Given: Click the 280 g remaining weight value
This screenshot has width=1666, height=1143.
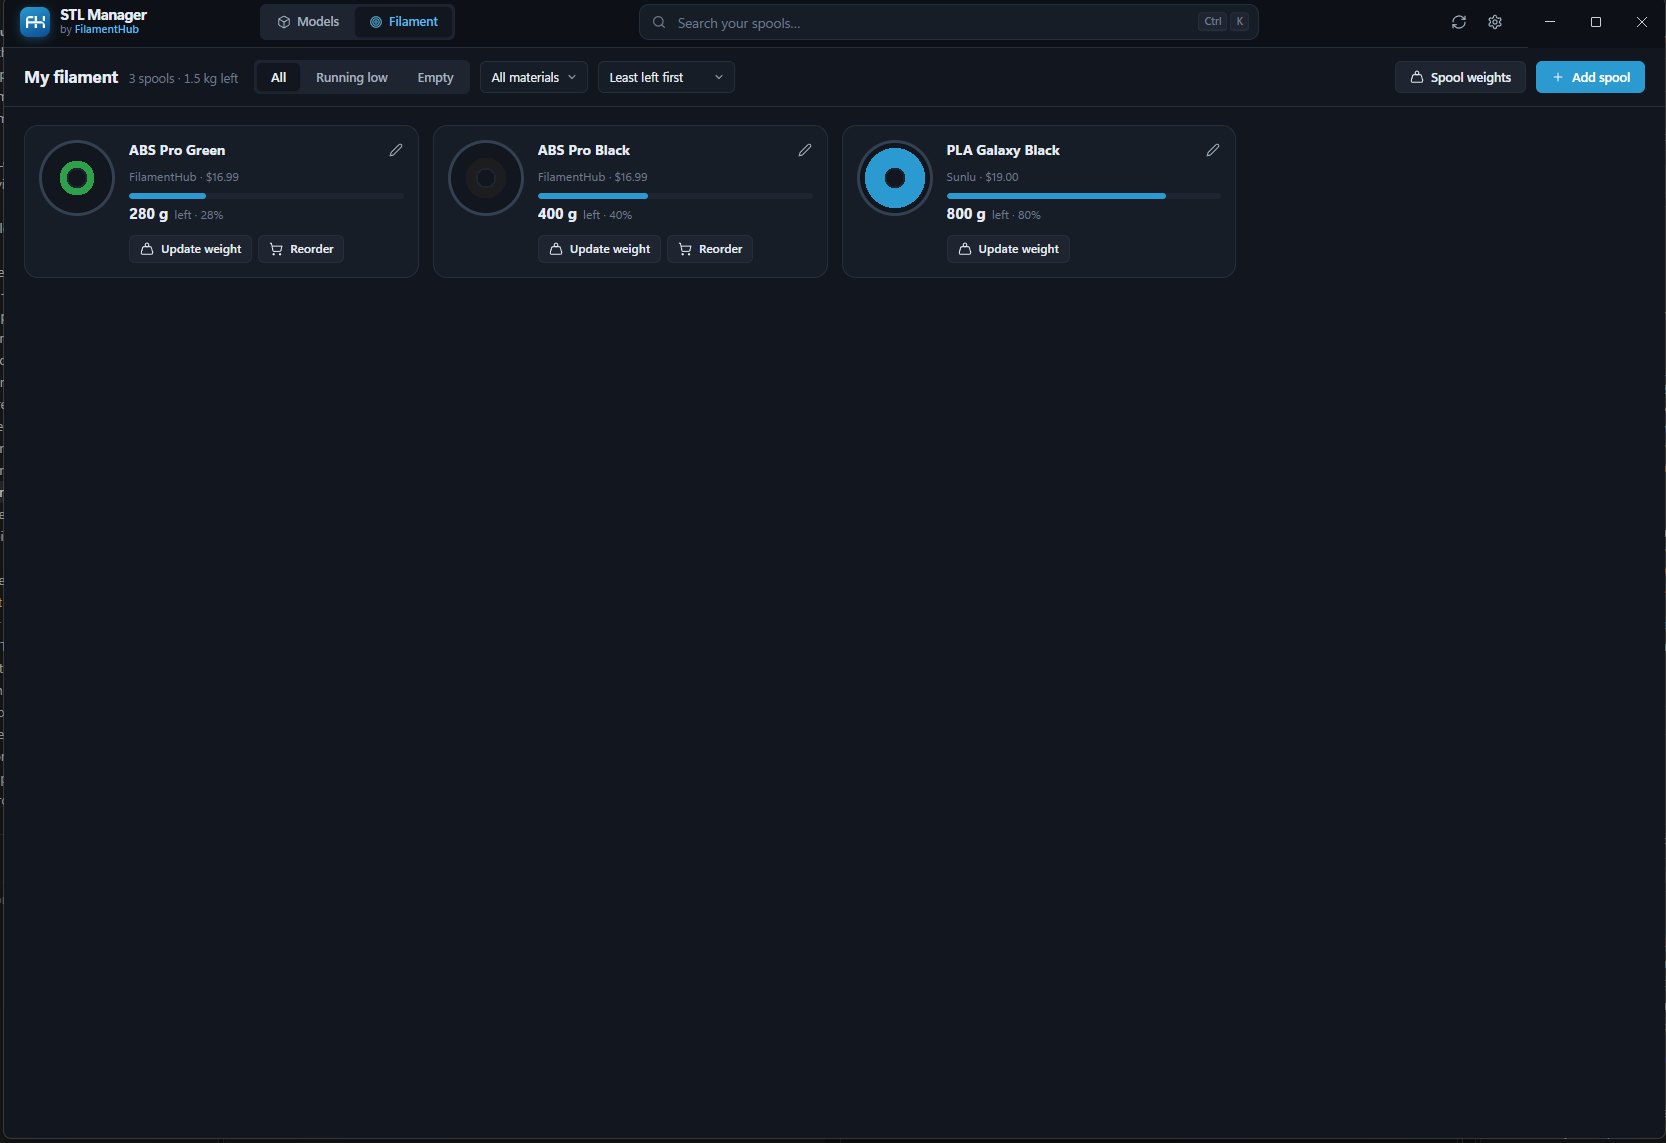Looking at the screenshot, I should [148, 214].
